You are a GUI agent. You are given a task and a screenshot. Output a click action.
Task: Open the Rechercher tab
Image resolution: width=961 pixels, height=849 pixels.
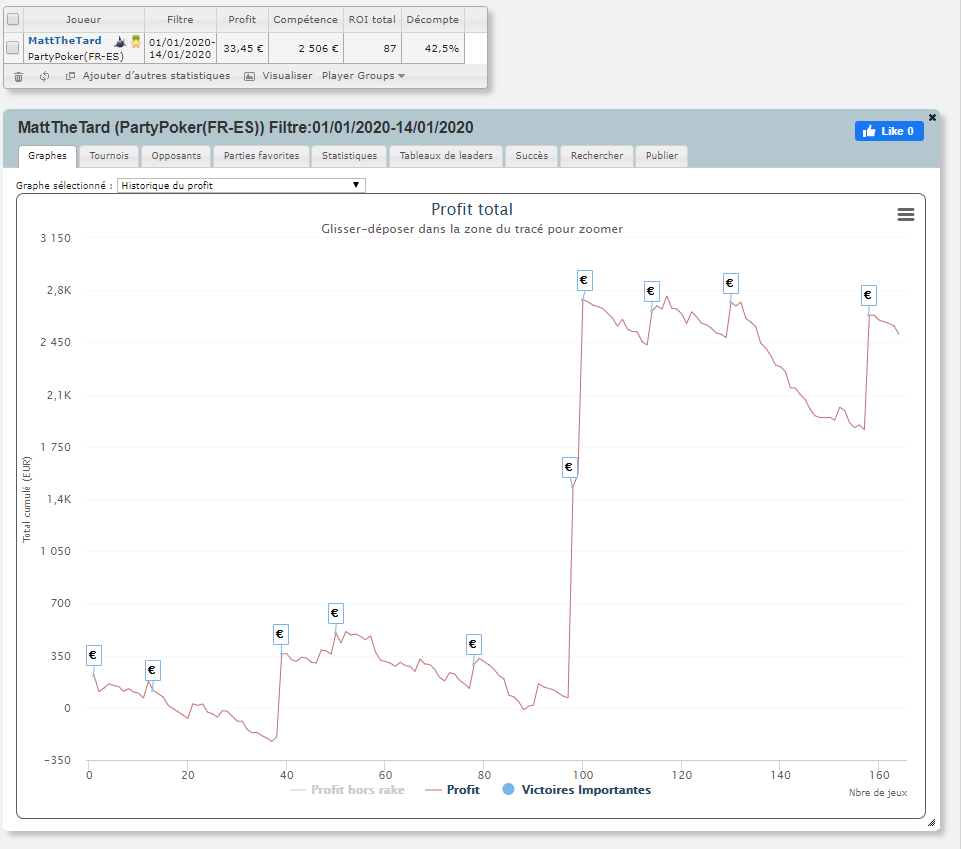[x=597, y=156]
